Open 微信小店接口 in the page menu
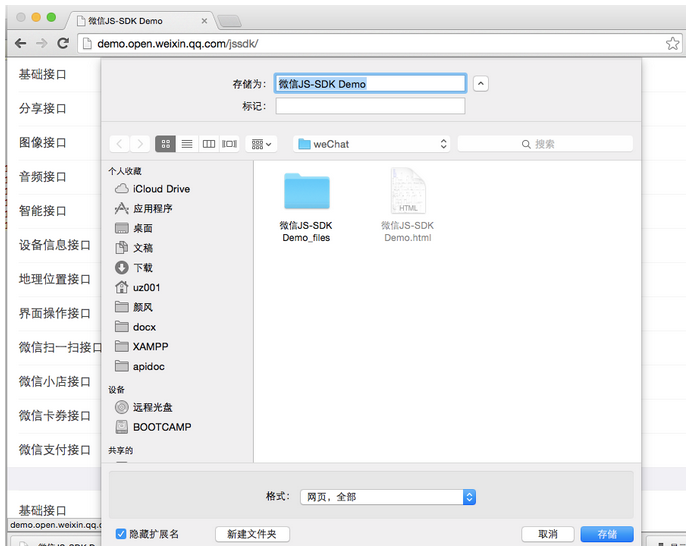Image resolution: width=691 pixels, height=552 pixels. (x=55, y=381)
